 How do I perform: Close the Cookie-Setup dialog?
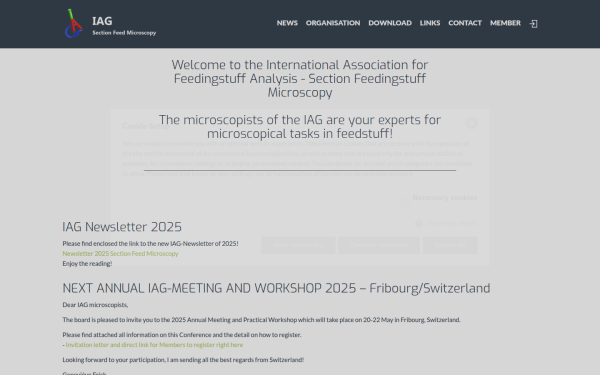pyautogui.click(x=471, y=123)
